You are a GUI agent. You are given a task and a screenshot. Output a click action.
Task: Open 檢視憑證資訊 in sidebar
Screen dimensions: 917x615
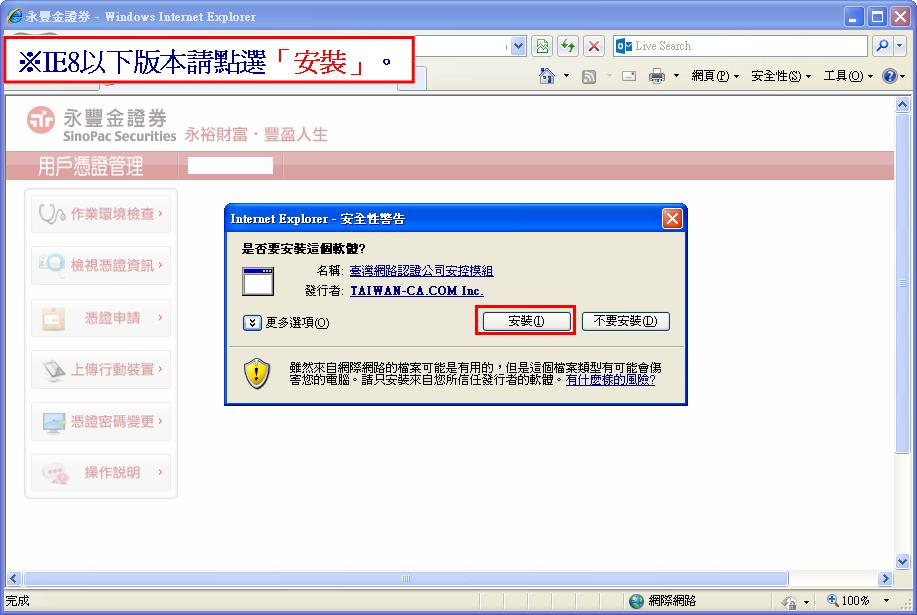click(x=101, y=265)
